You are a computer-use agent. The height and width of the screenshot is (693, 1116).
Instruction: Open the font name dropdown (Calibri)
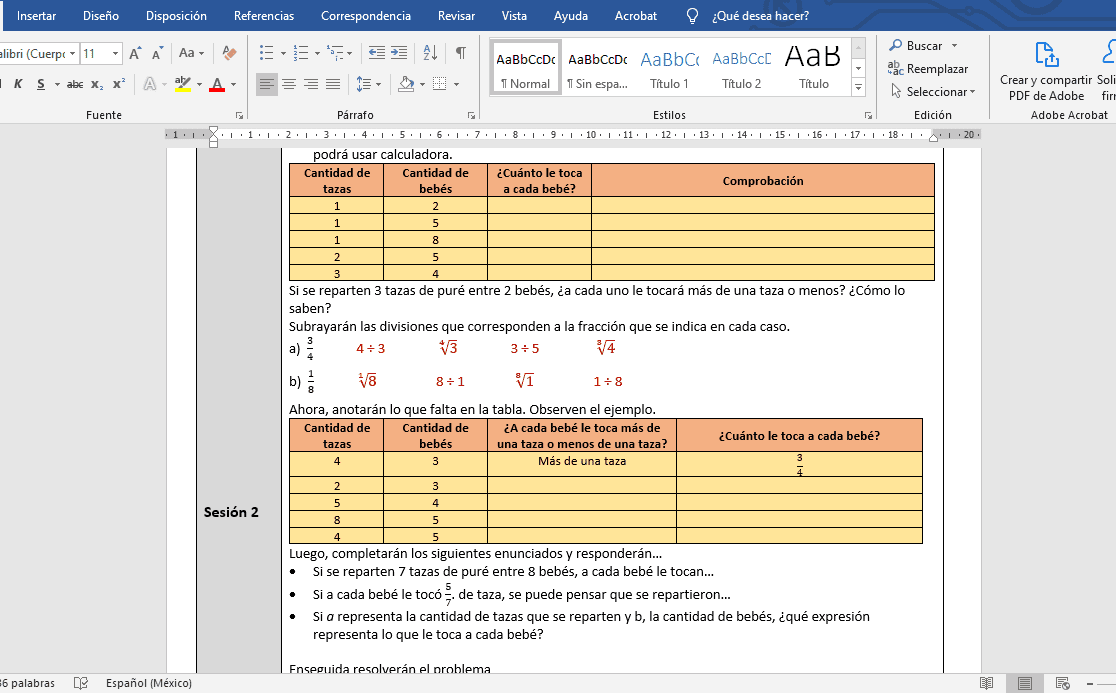[x=73, y=53]
